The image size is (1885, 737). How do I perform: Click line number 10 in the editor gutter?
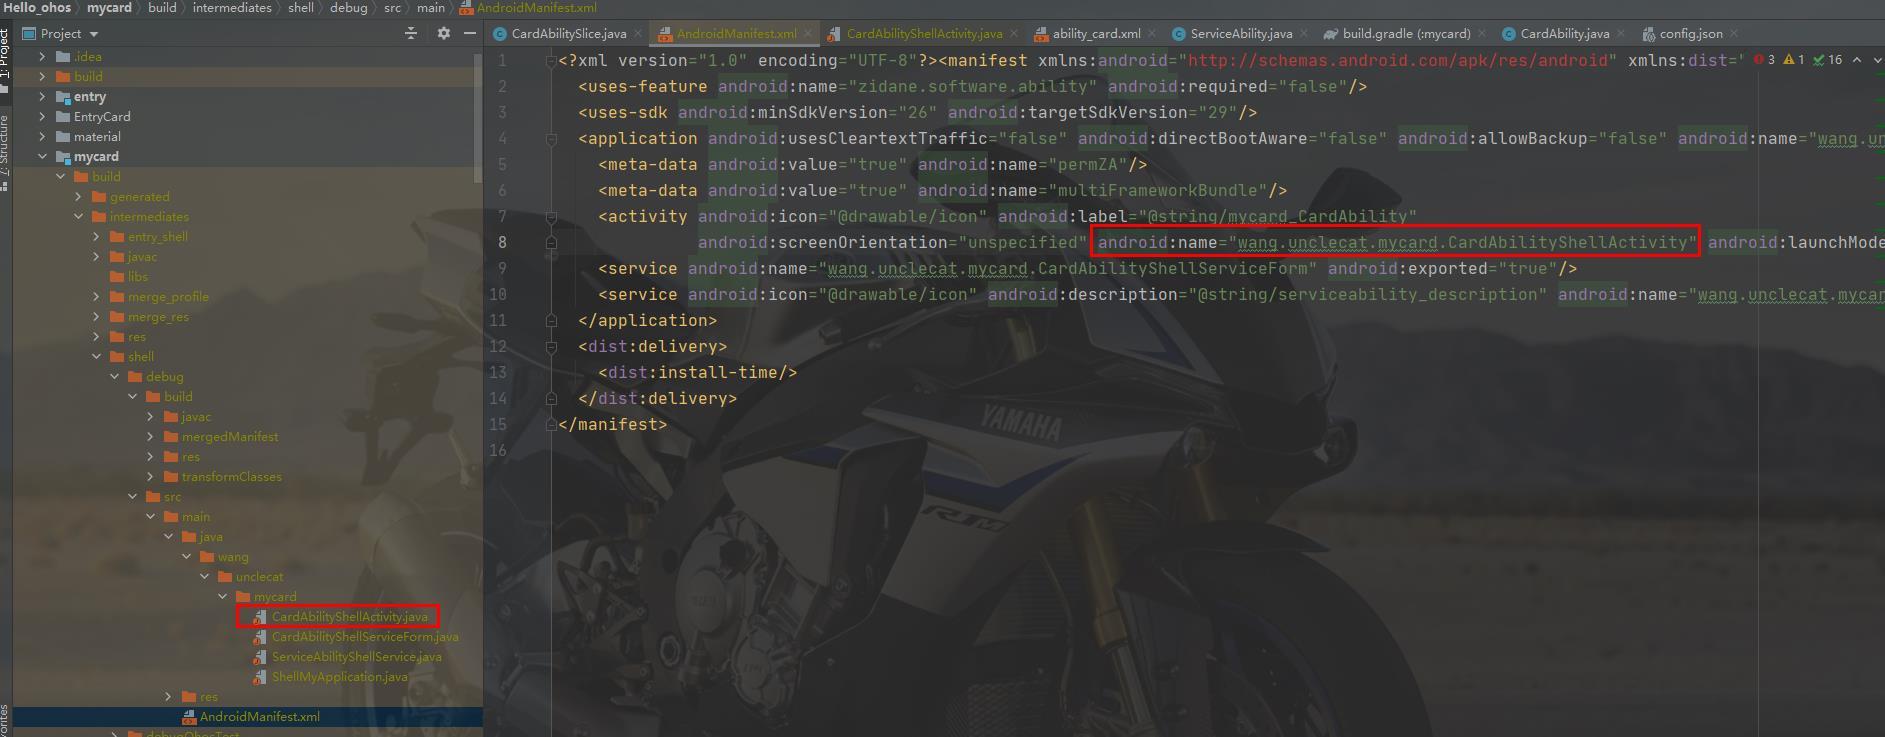point(499,295)
